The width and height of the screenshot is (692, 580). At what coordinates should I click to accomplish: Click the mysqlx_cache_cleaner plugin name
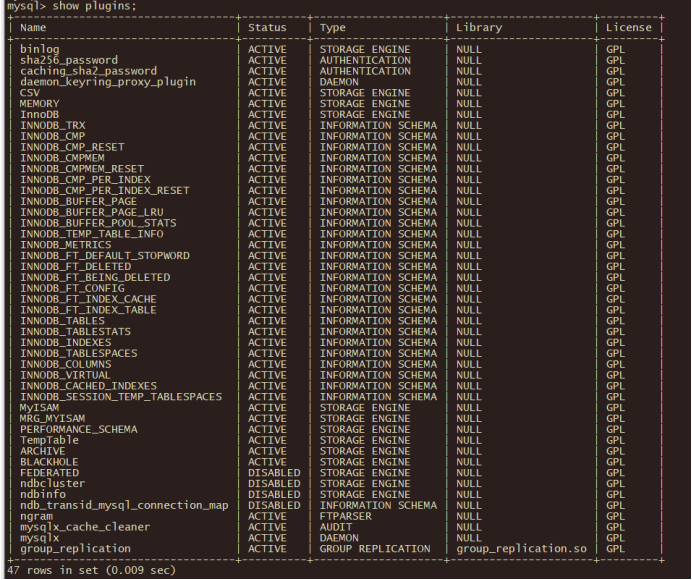click(x=85, y=527)
